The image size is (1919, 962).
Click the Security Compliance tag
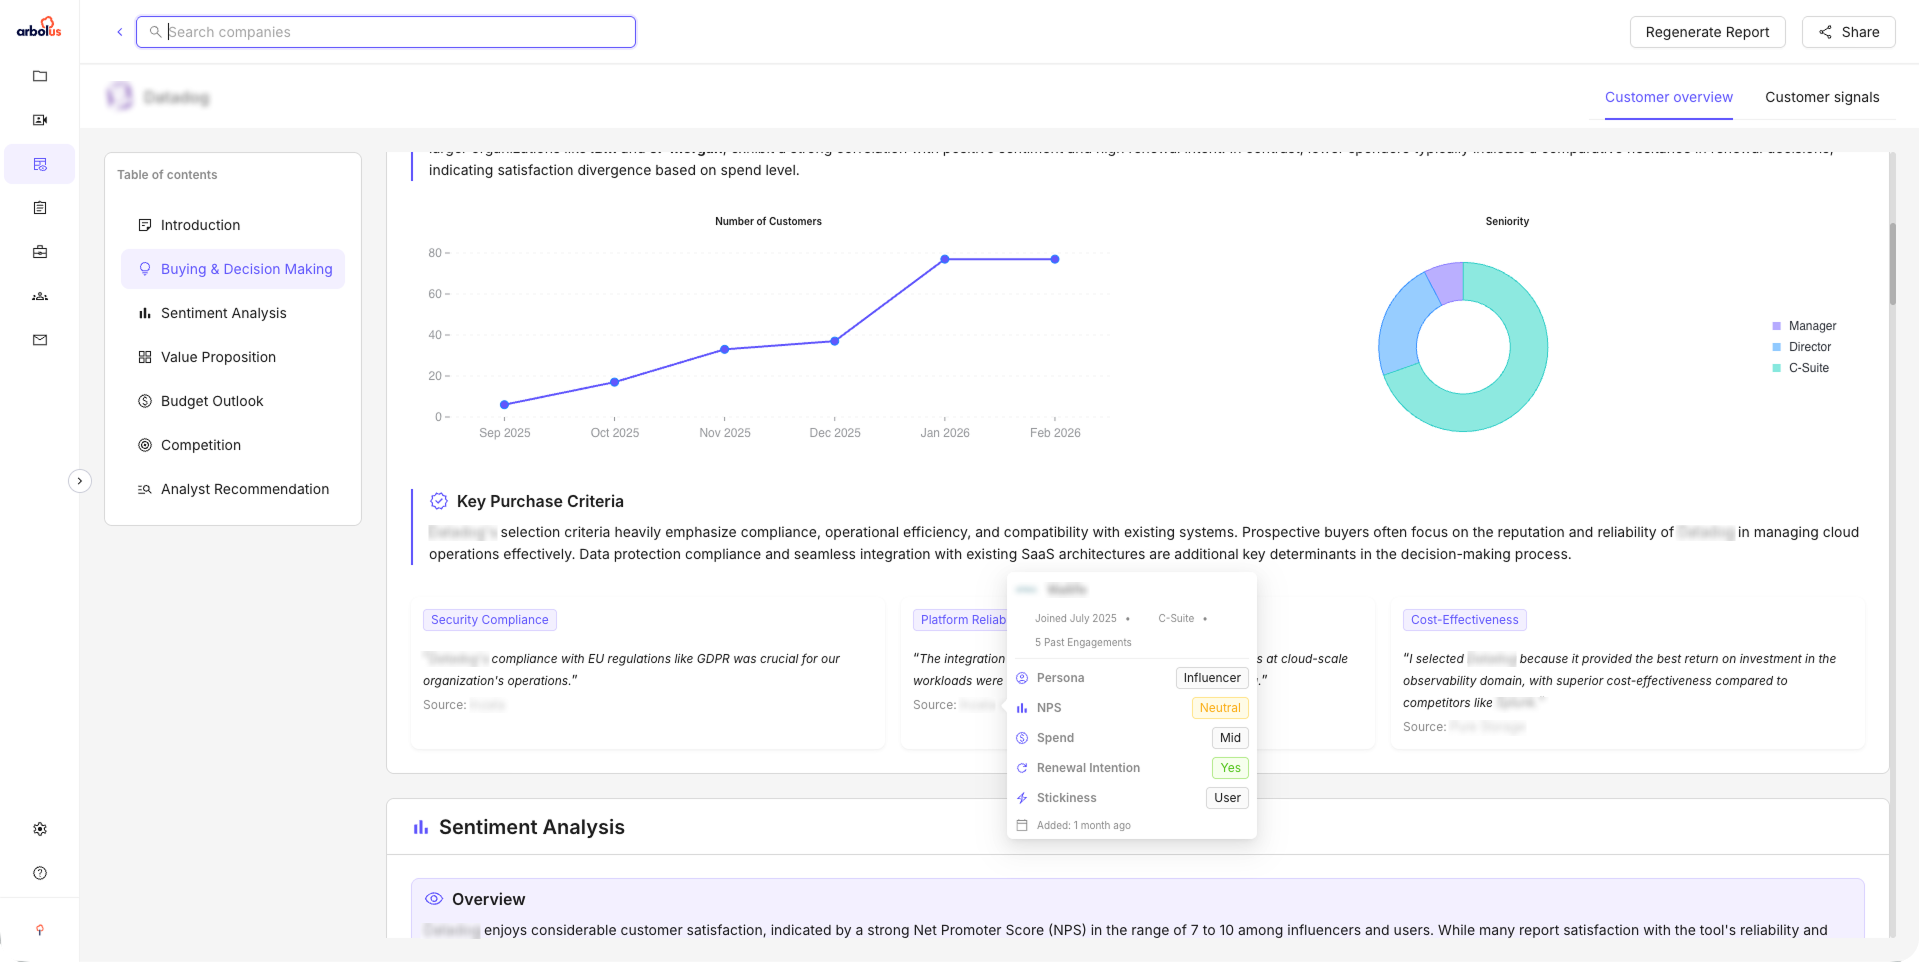point(490,620)
